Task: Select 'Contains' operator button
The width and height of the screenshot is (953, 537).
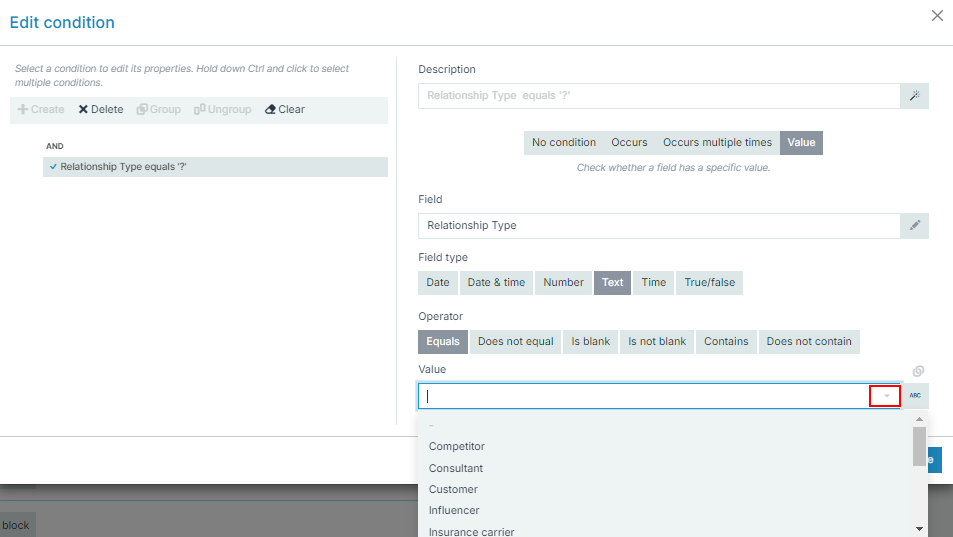Action: 726,342
